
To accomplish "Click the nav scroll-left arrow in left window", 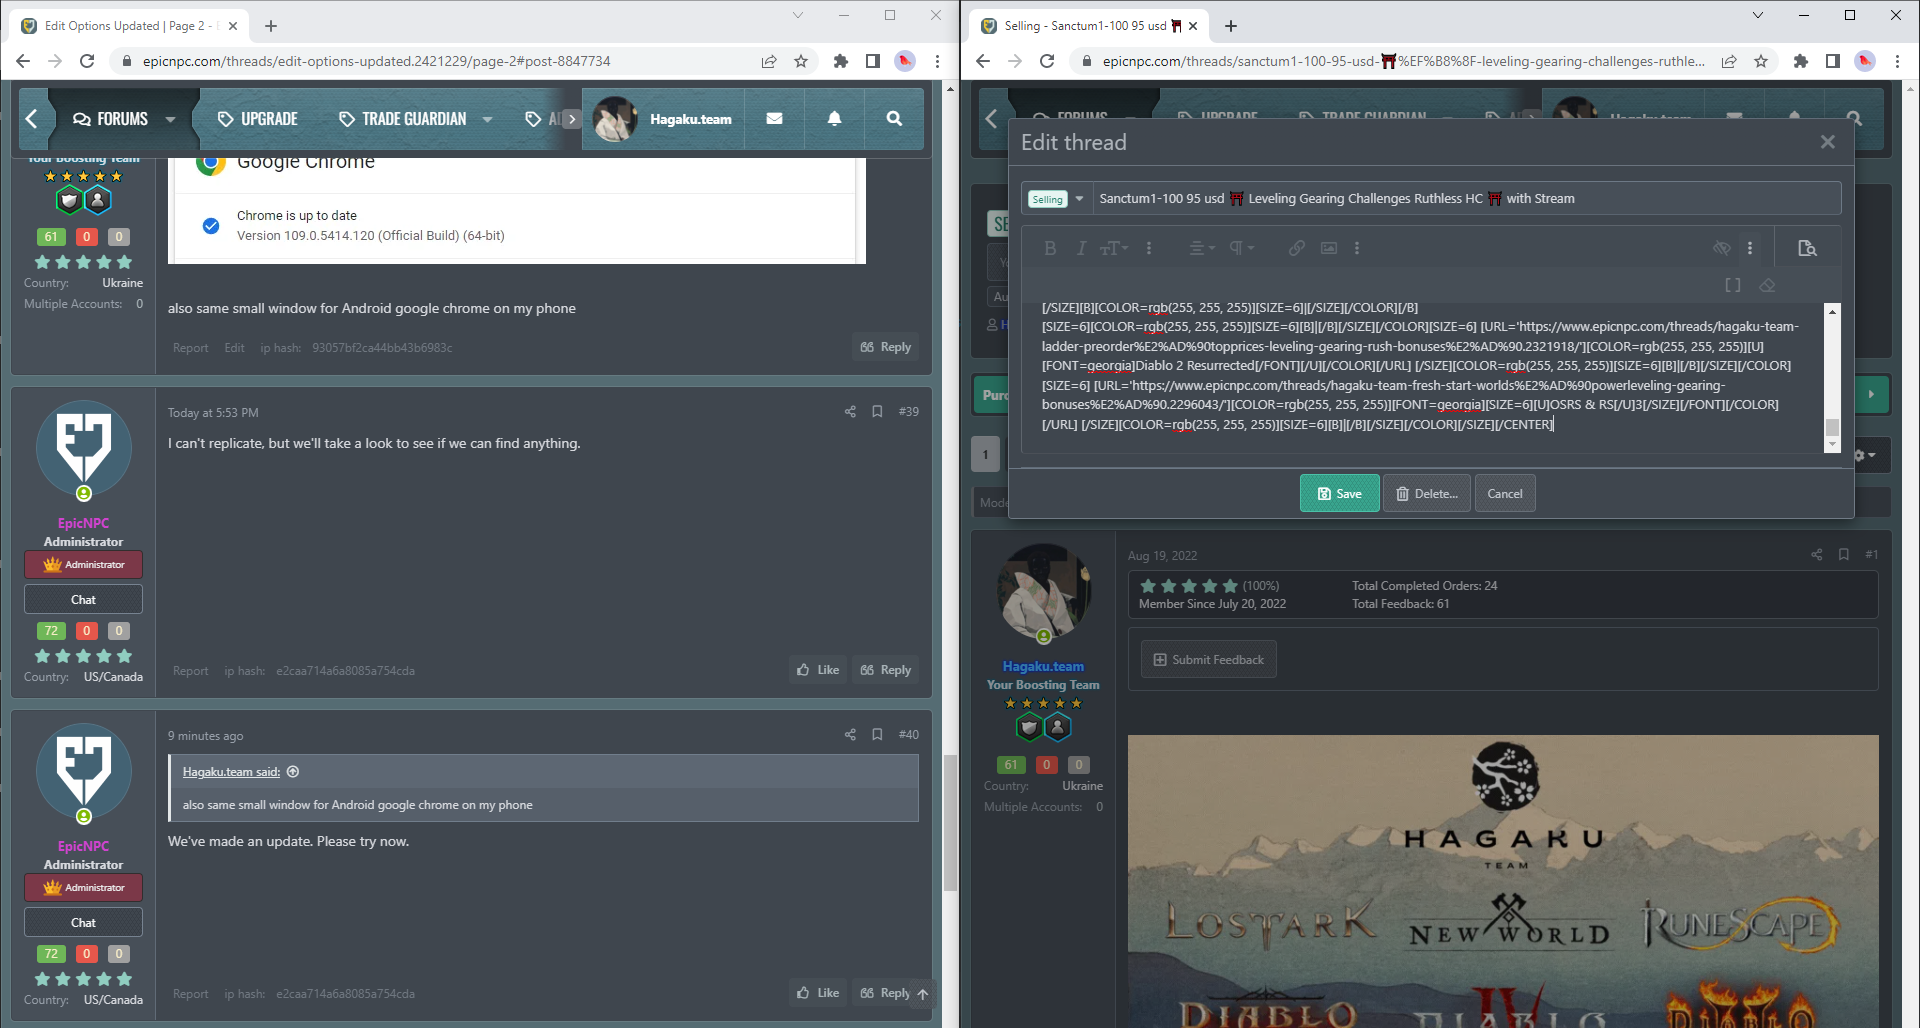I will [x=31, y=119].
